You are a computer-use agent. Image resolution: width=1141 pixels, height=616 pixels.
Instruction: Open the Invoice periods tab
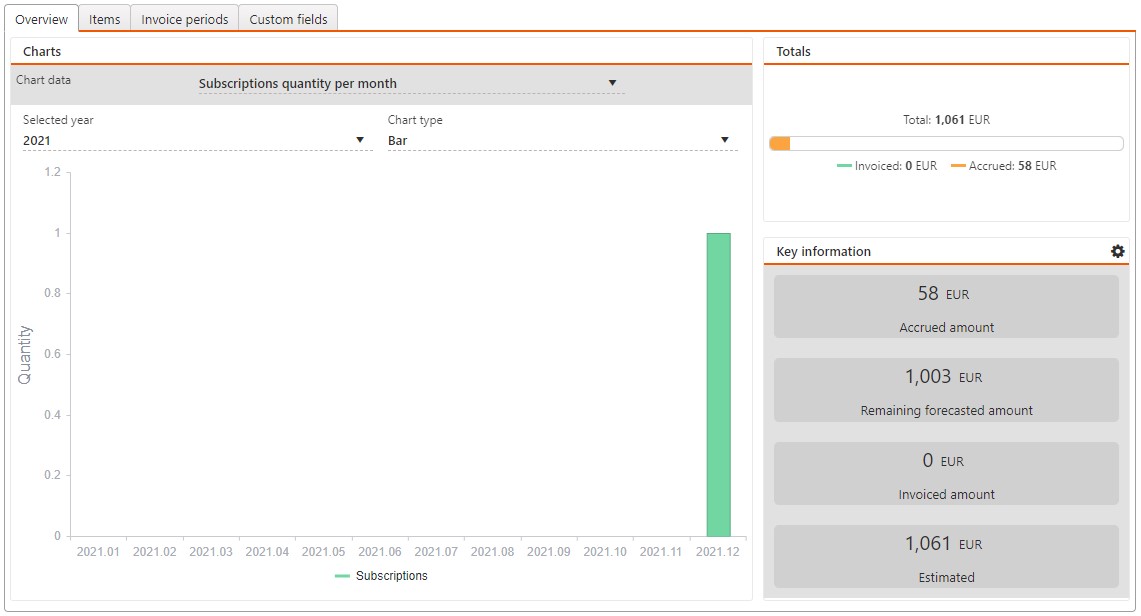coord(184,19)
